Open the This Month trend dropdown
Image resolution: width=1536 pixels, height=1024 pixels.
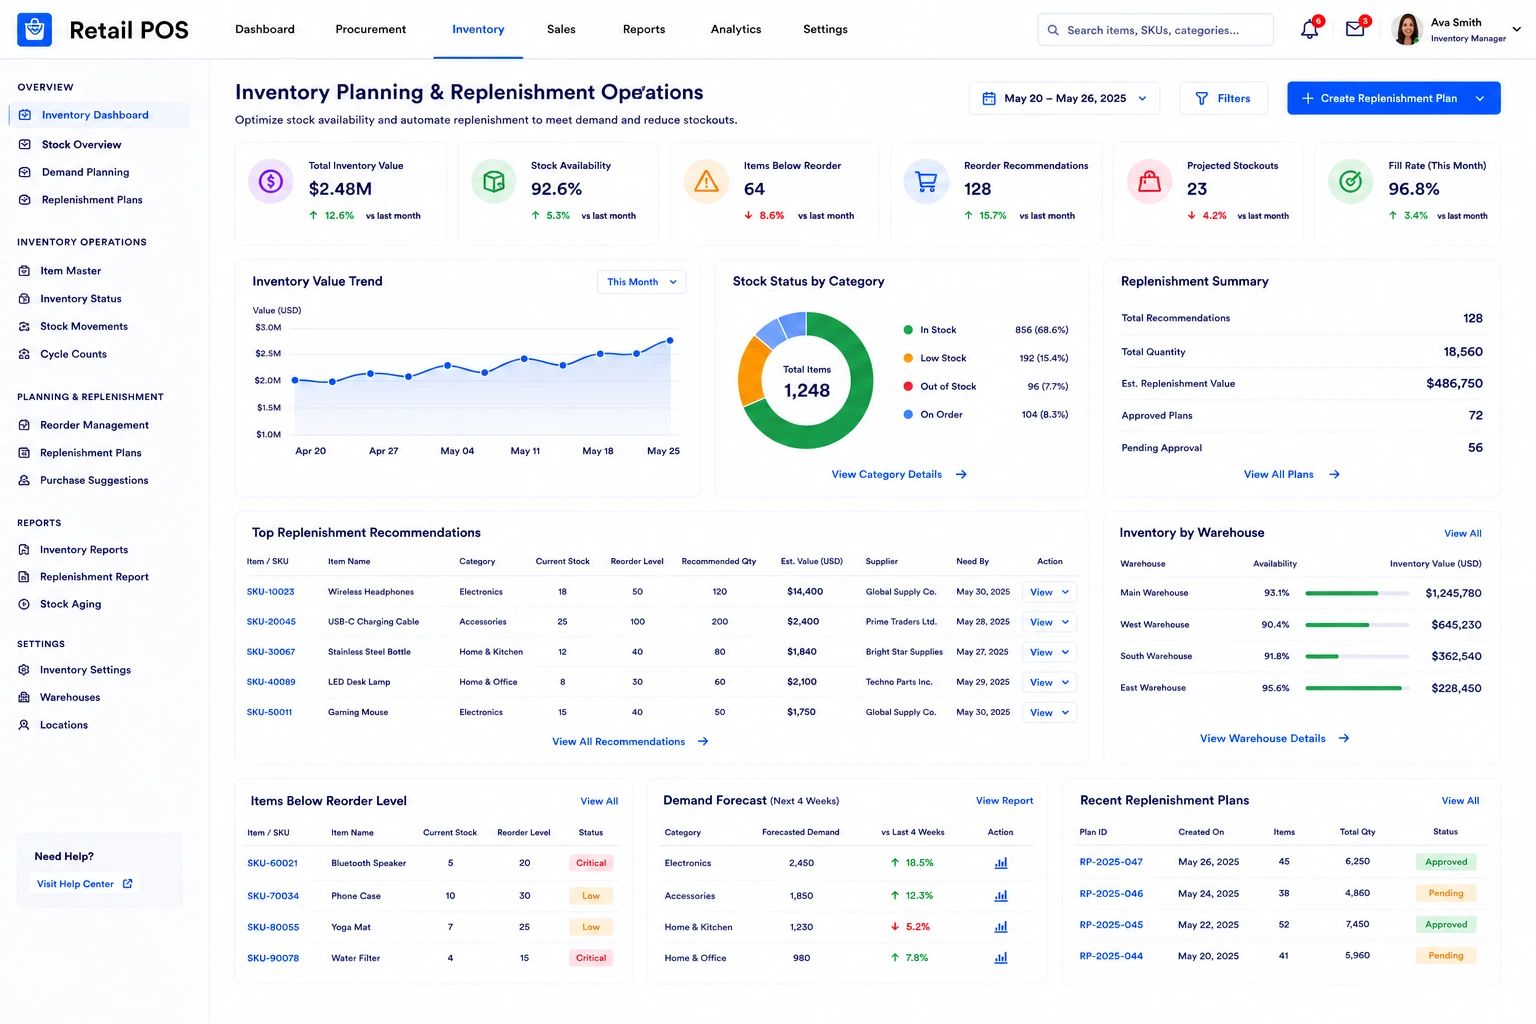pyautogui.click(x=642, y=282)
